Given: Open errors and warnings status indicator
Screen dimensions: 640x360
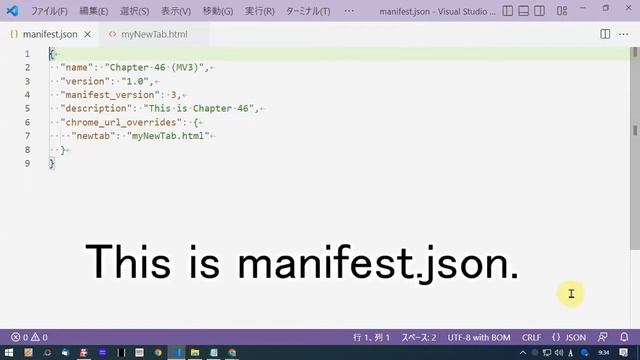Looking at the screenshot, I should [x=29, y=337].
